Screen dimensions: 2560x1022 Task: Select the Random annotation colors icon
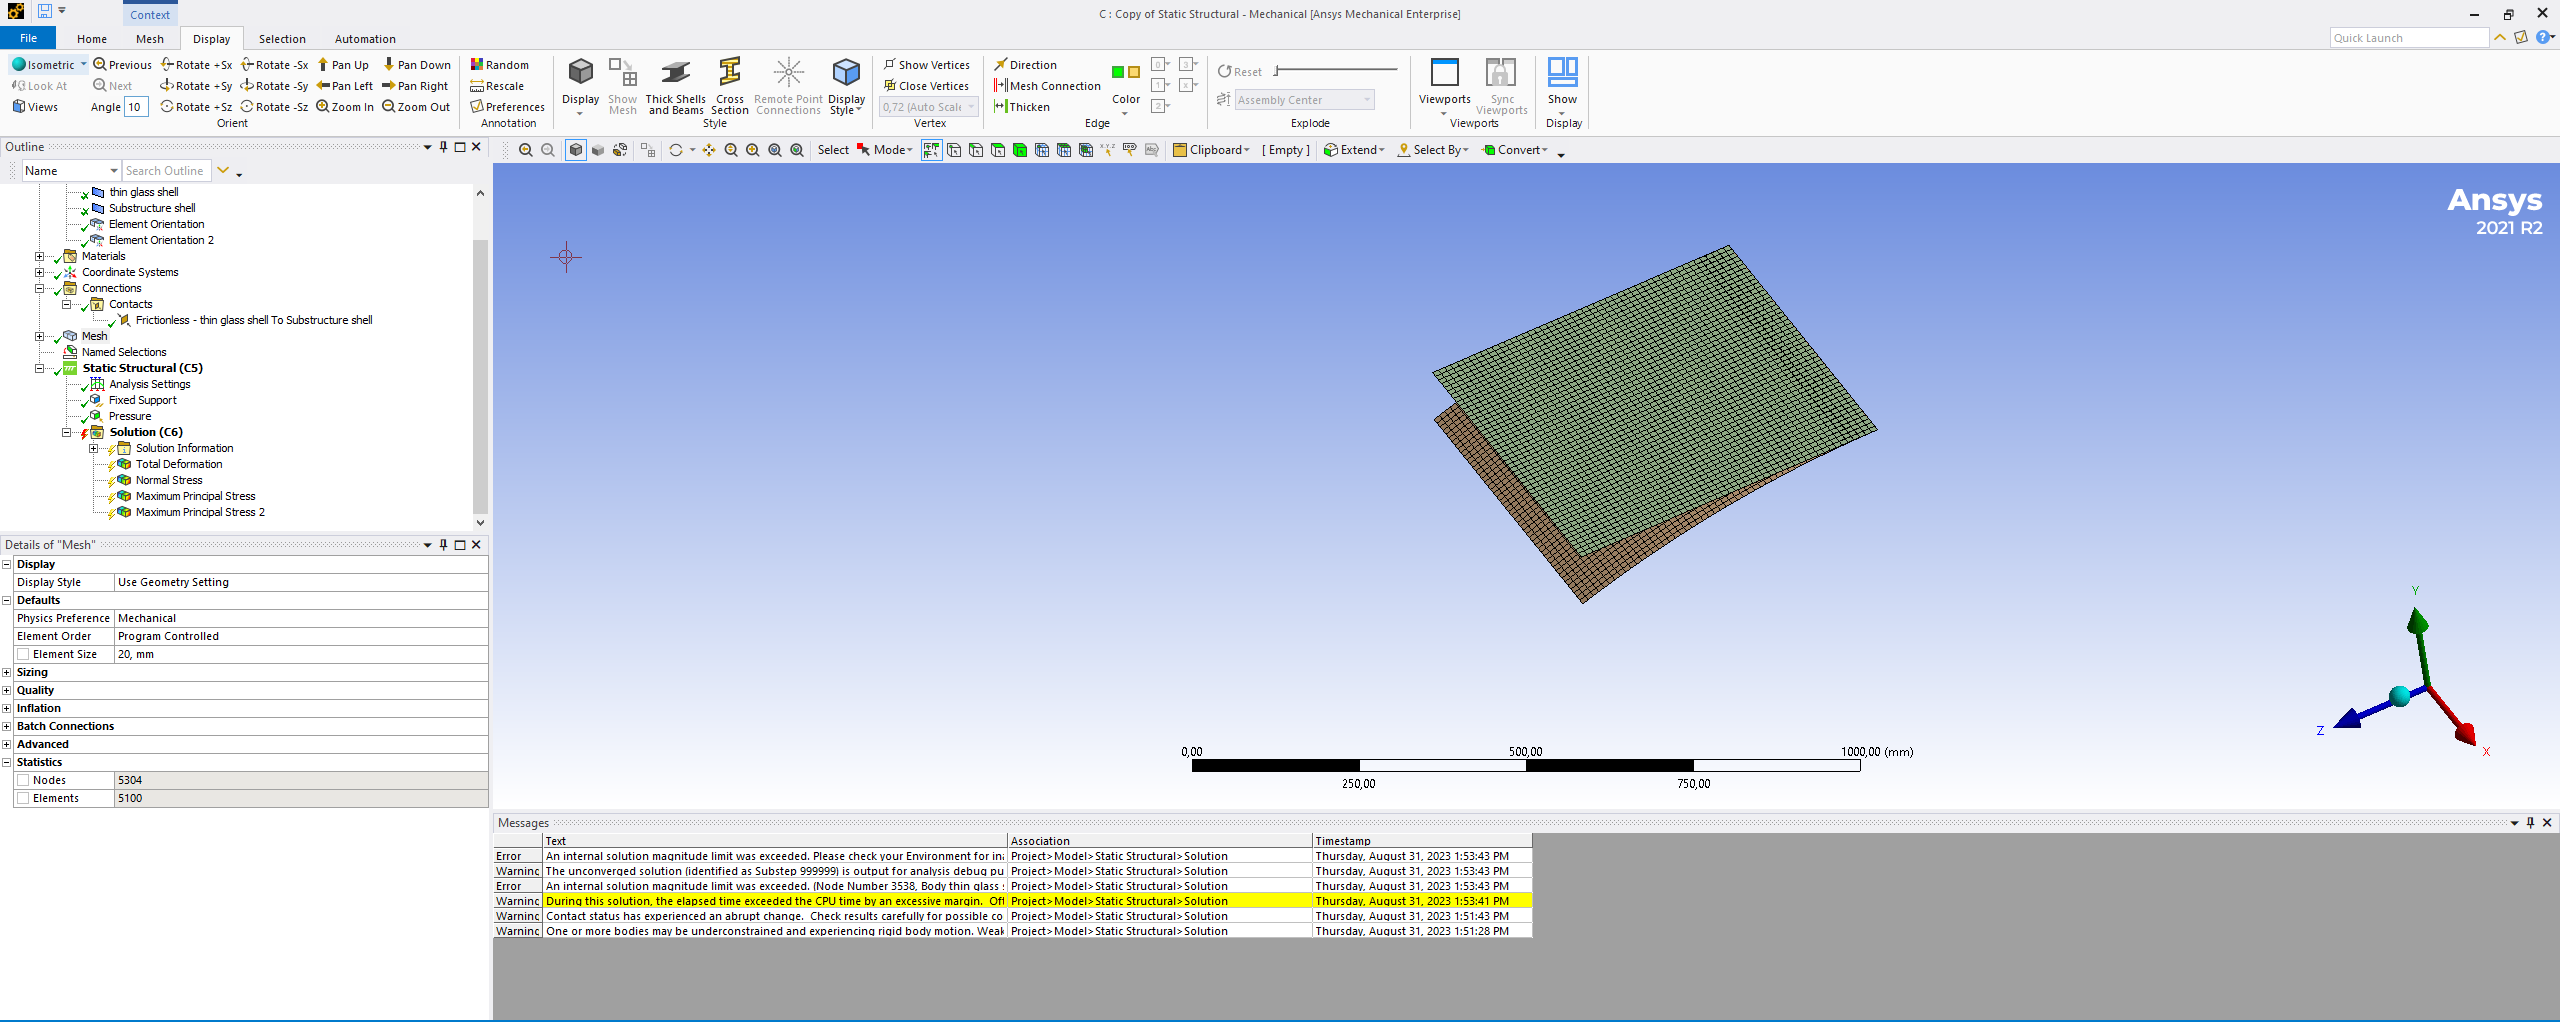point(478,65)
